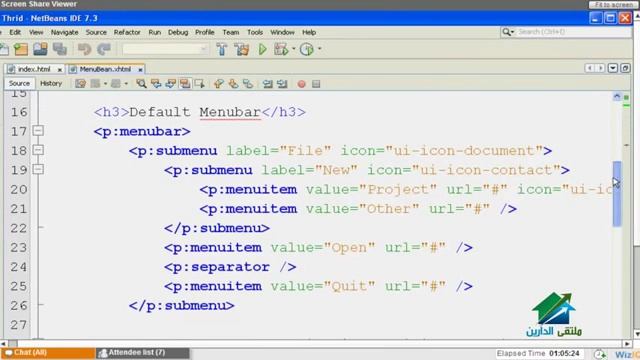Click the Last Edit editor icon
This screenshot has height=360, width=640.
pyautogui.click(x=80, y=84)
